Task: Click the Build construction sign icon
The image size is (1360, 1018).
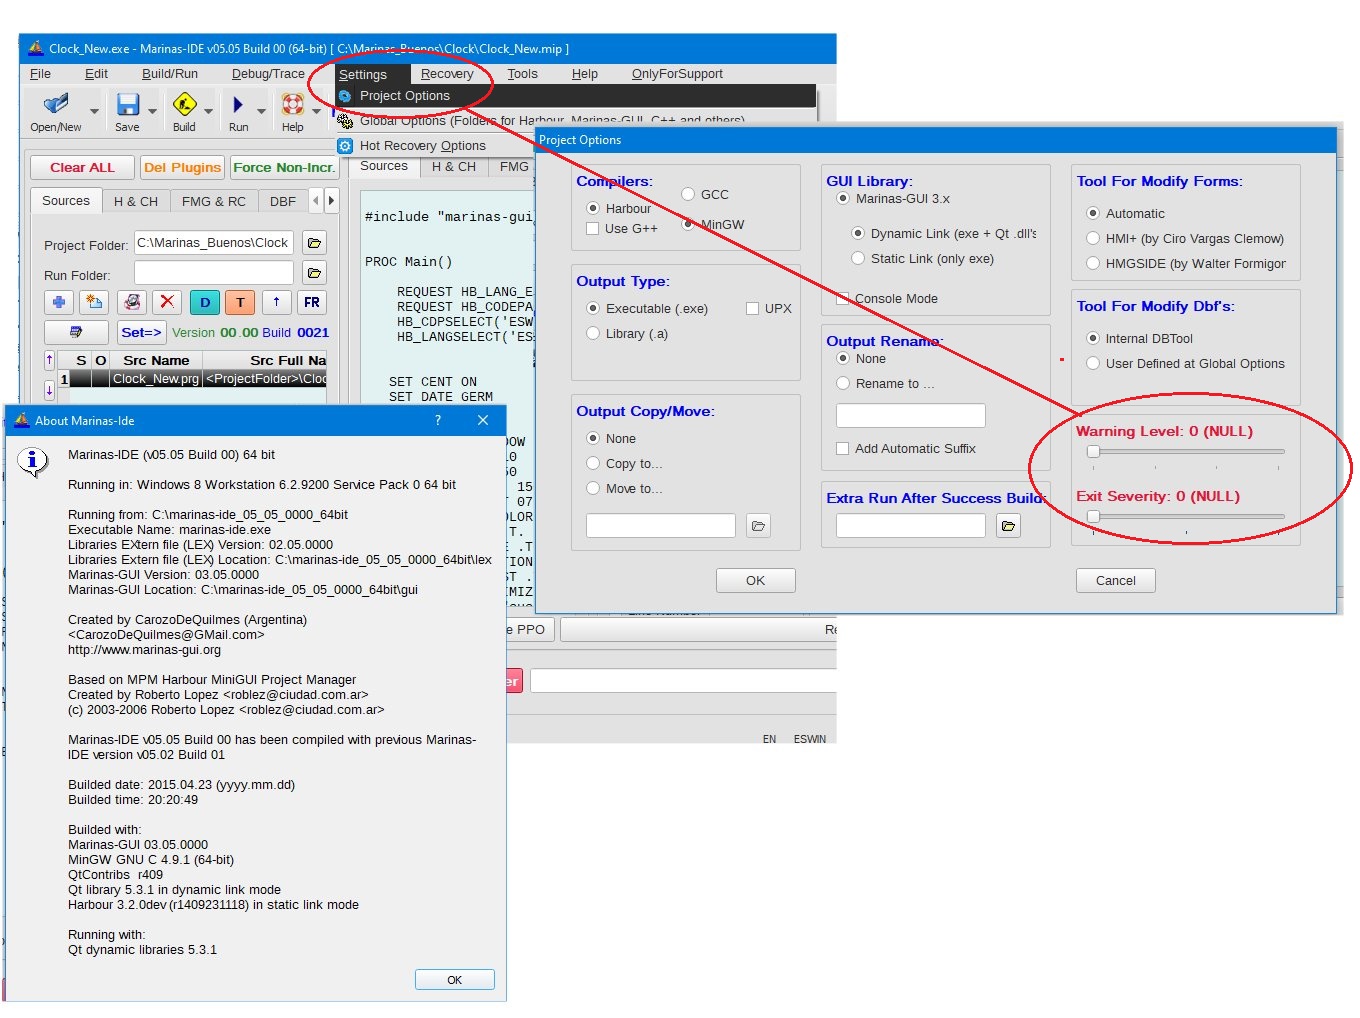Action: [x=184, y=104]
